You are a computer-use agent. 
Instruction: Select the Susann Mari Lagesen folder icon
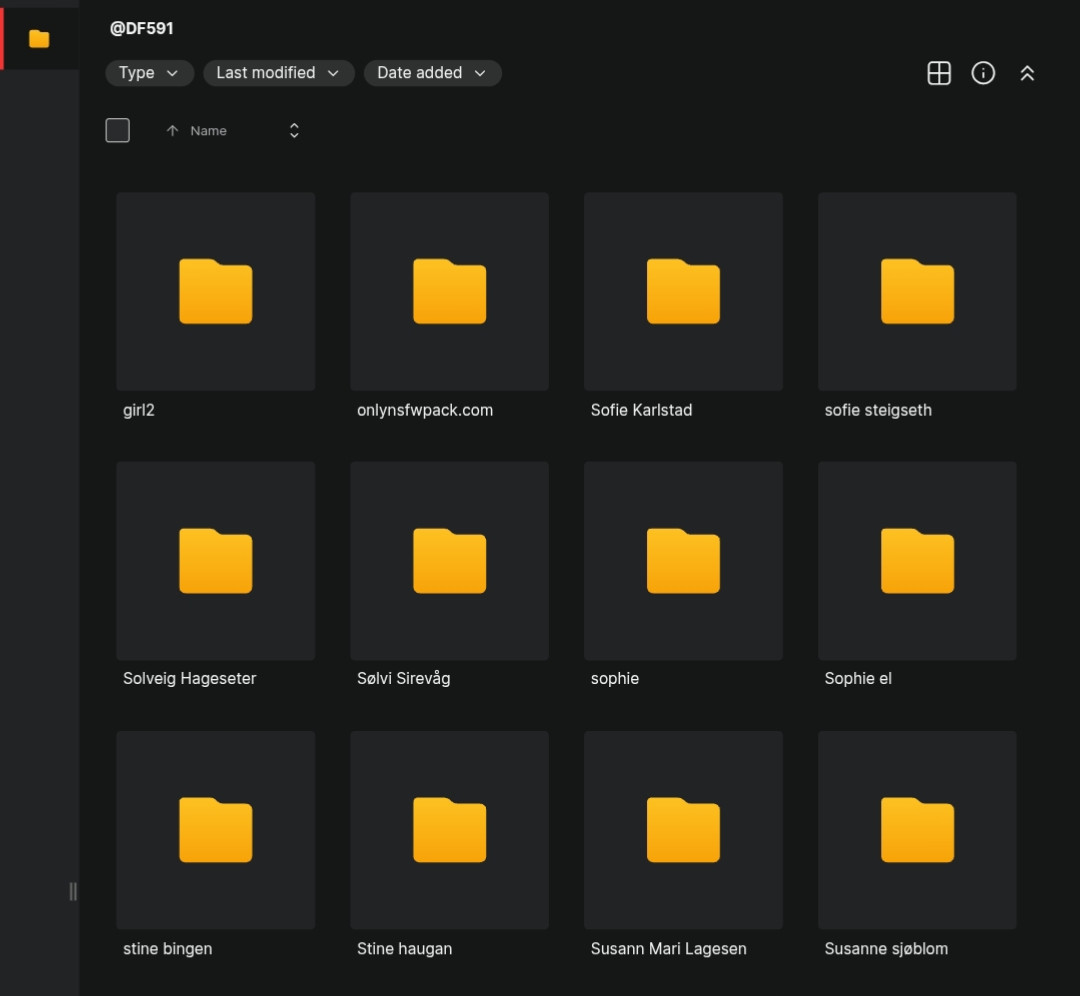[683, 830]
